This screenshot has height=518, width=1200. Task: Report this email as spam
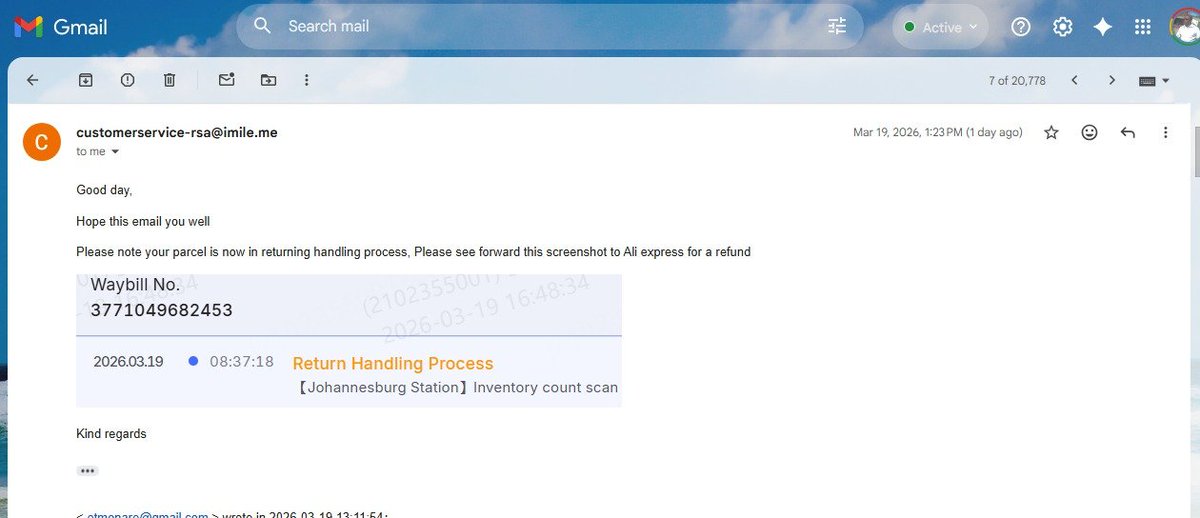[x=127, y=80]
